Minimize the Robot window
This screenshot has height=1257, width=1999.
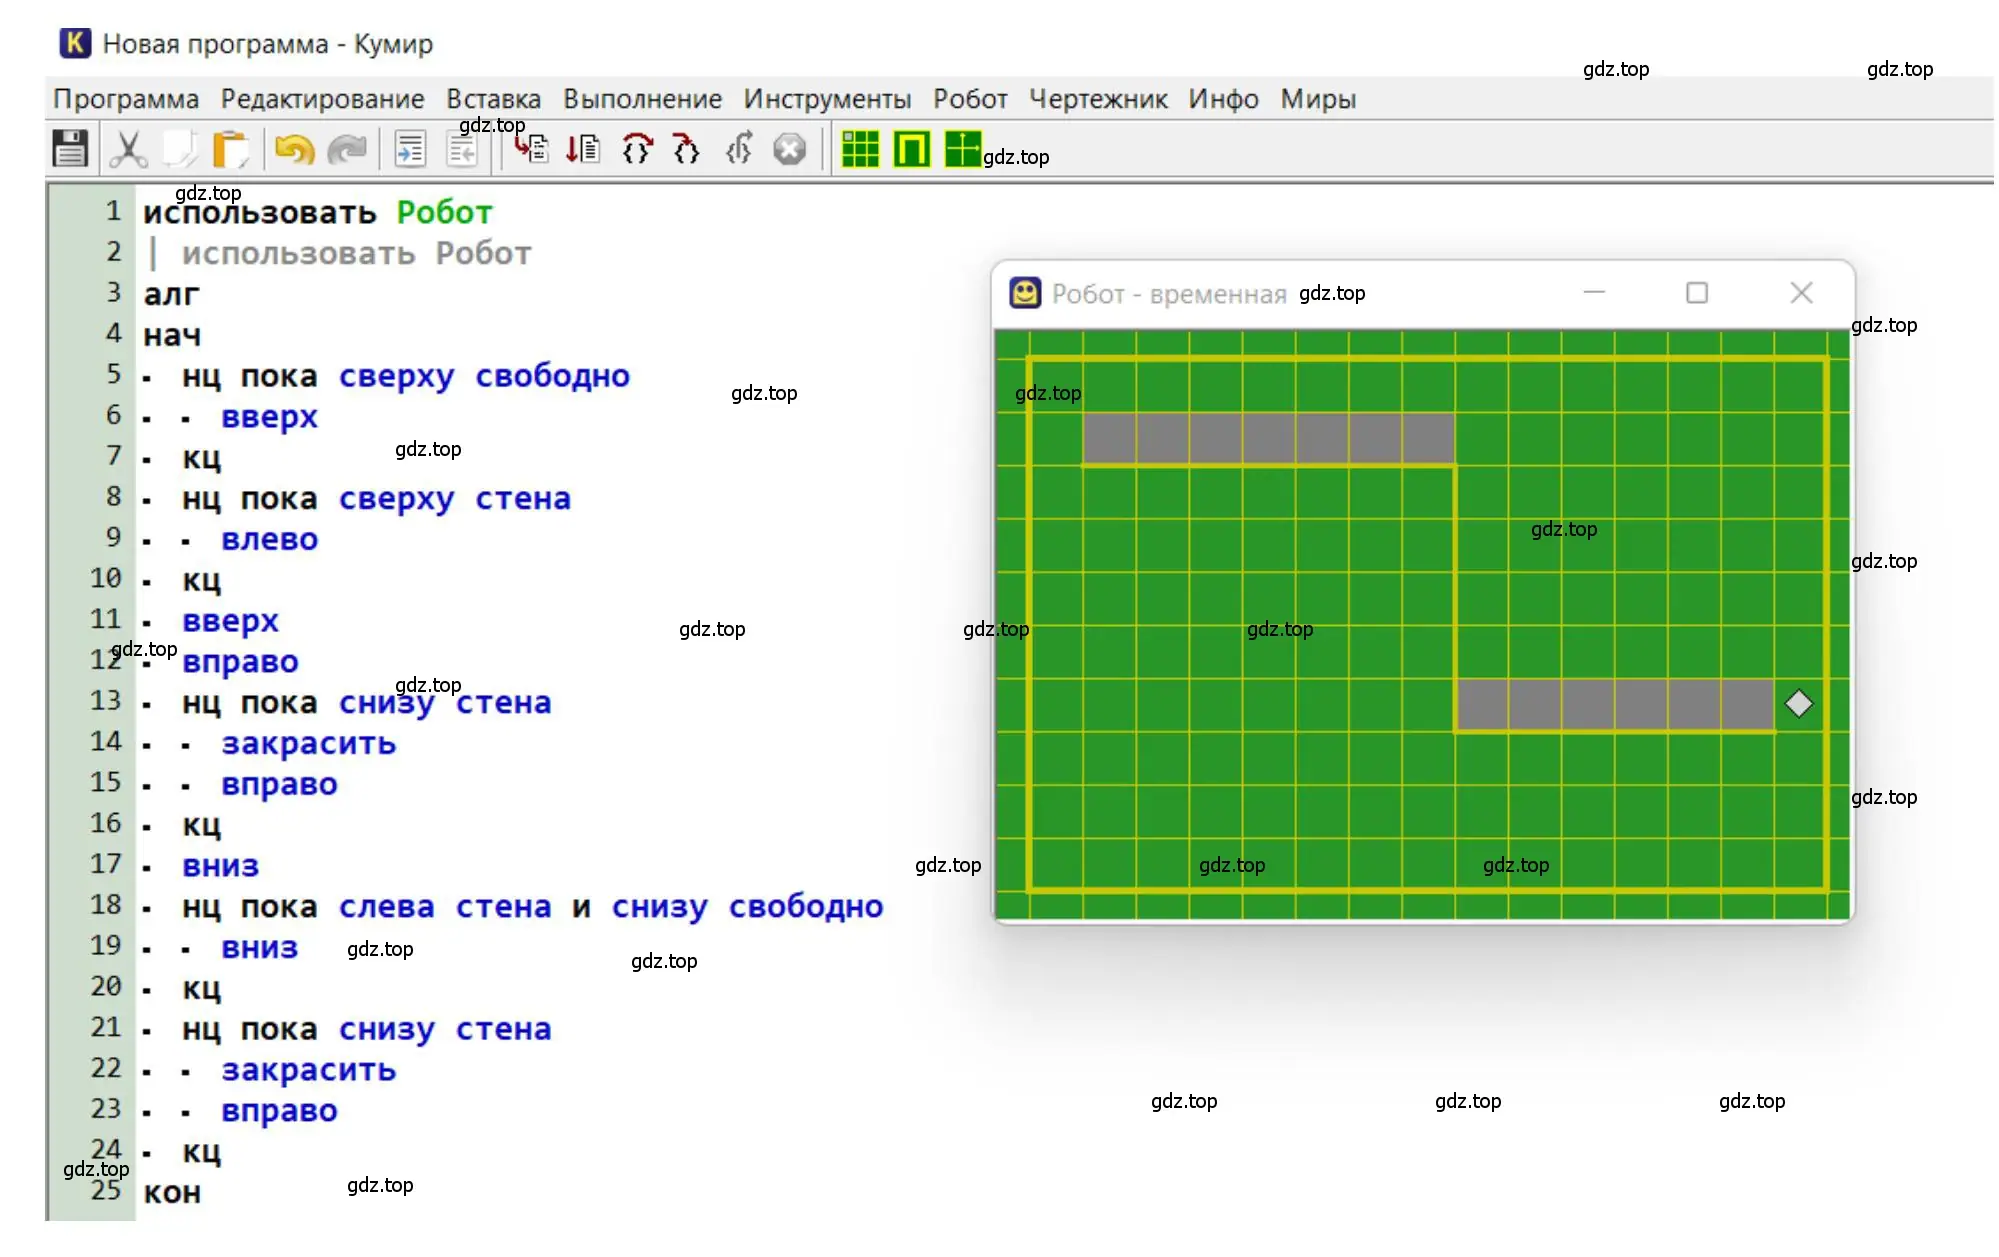pos(1594,293)
